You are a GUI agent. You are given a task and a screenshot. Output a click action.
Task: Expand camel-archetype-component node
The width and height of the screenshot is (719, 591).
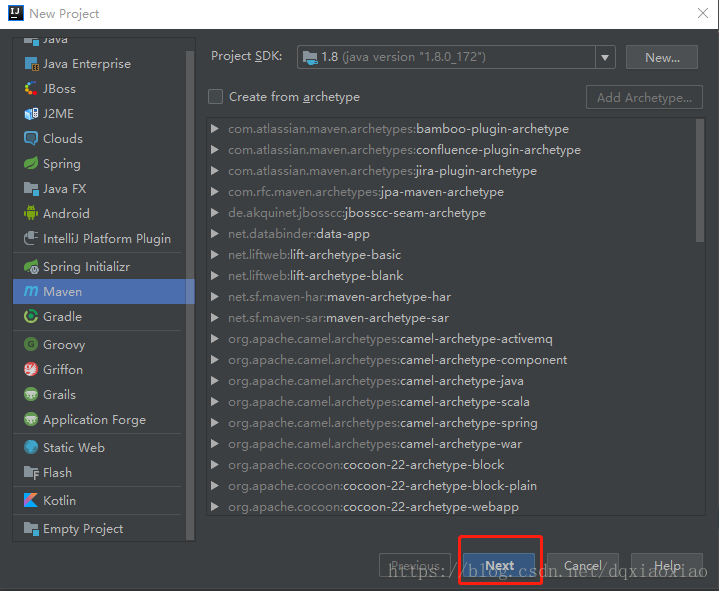coord(214,360)
